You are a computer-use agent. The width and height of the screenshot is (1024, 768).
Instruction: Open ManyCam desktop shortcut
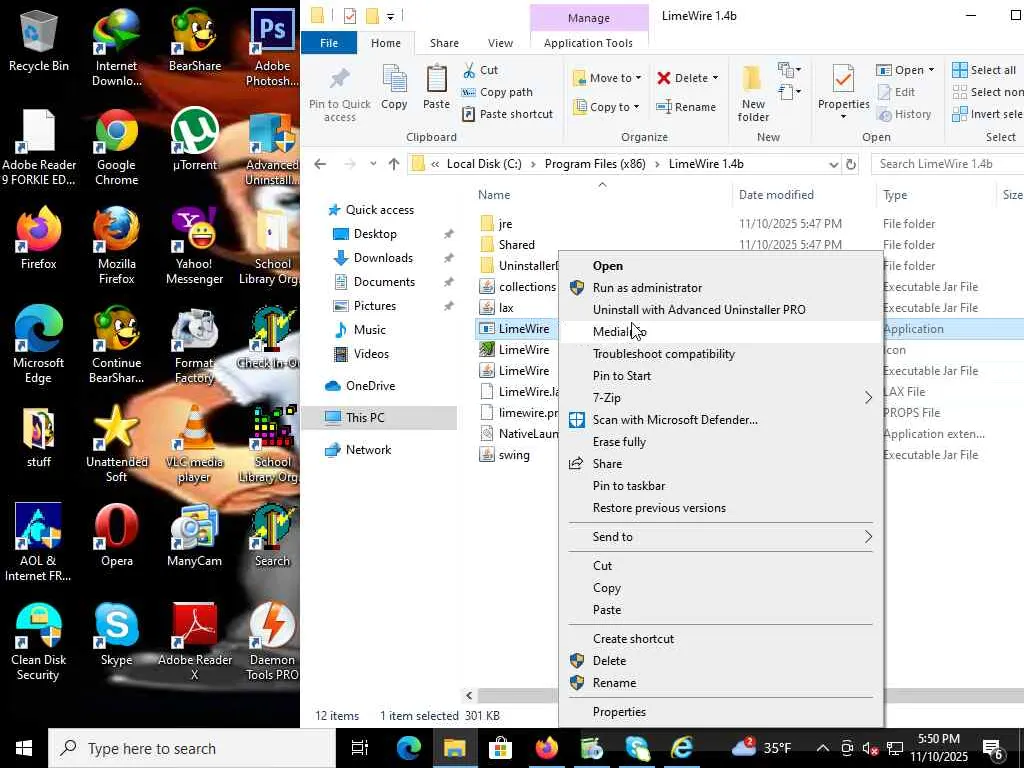195,535
